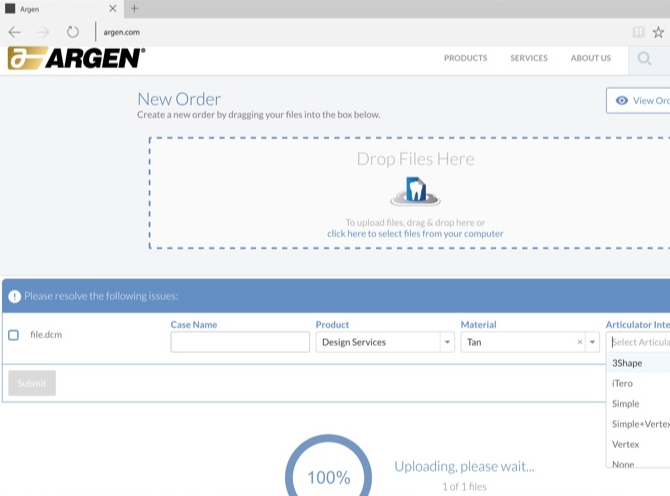Click the Case Name input field
Screen dimensions: 670x496
pyautogui.click(x=240, y=342)
